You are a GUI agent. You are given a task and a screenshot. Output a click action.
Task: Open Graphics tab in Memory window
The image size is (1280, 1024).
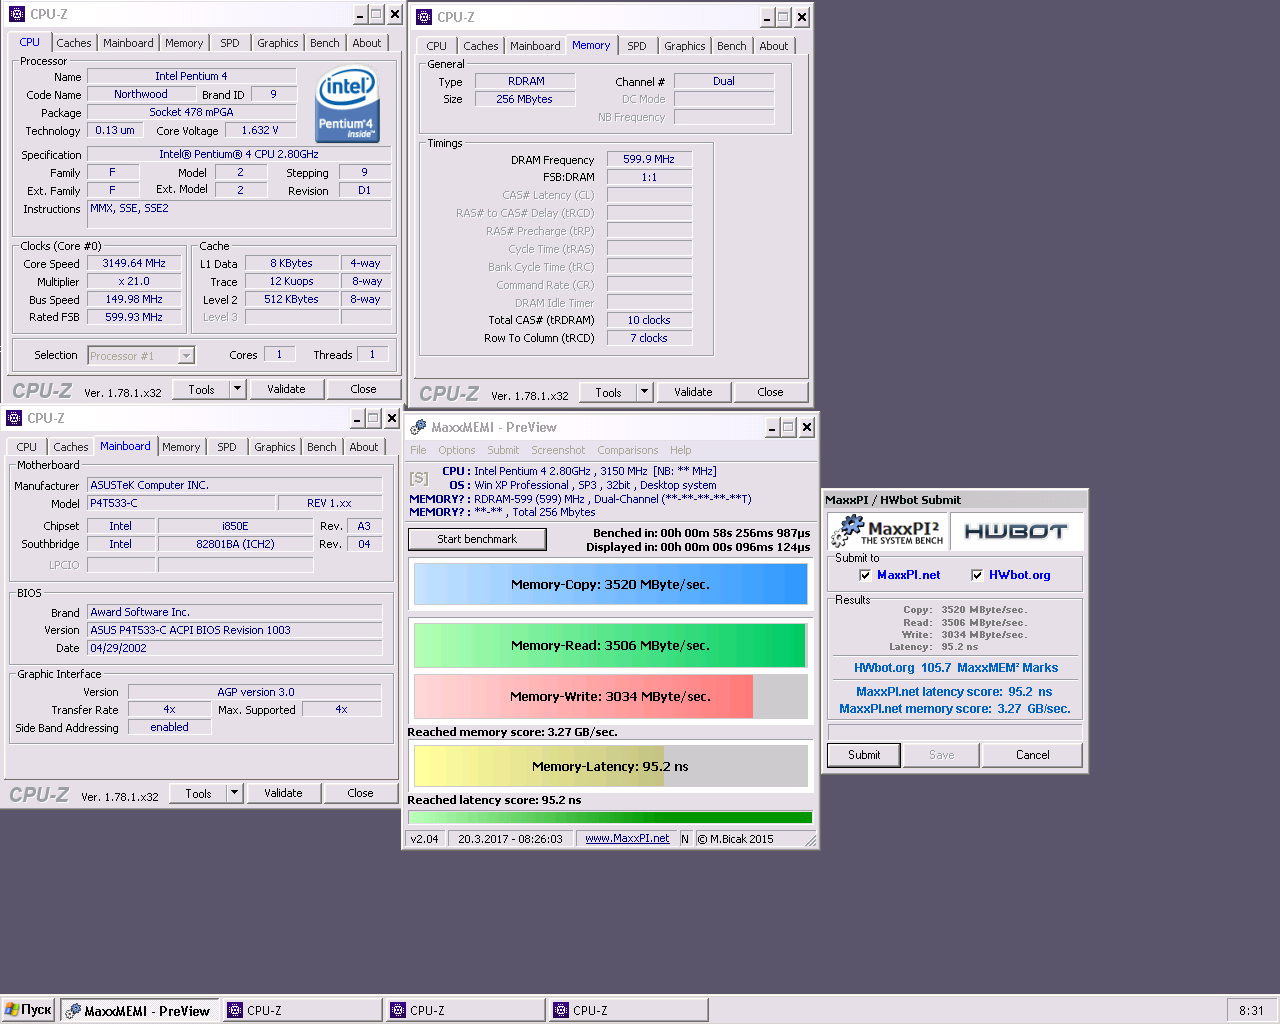click(685, 46)
